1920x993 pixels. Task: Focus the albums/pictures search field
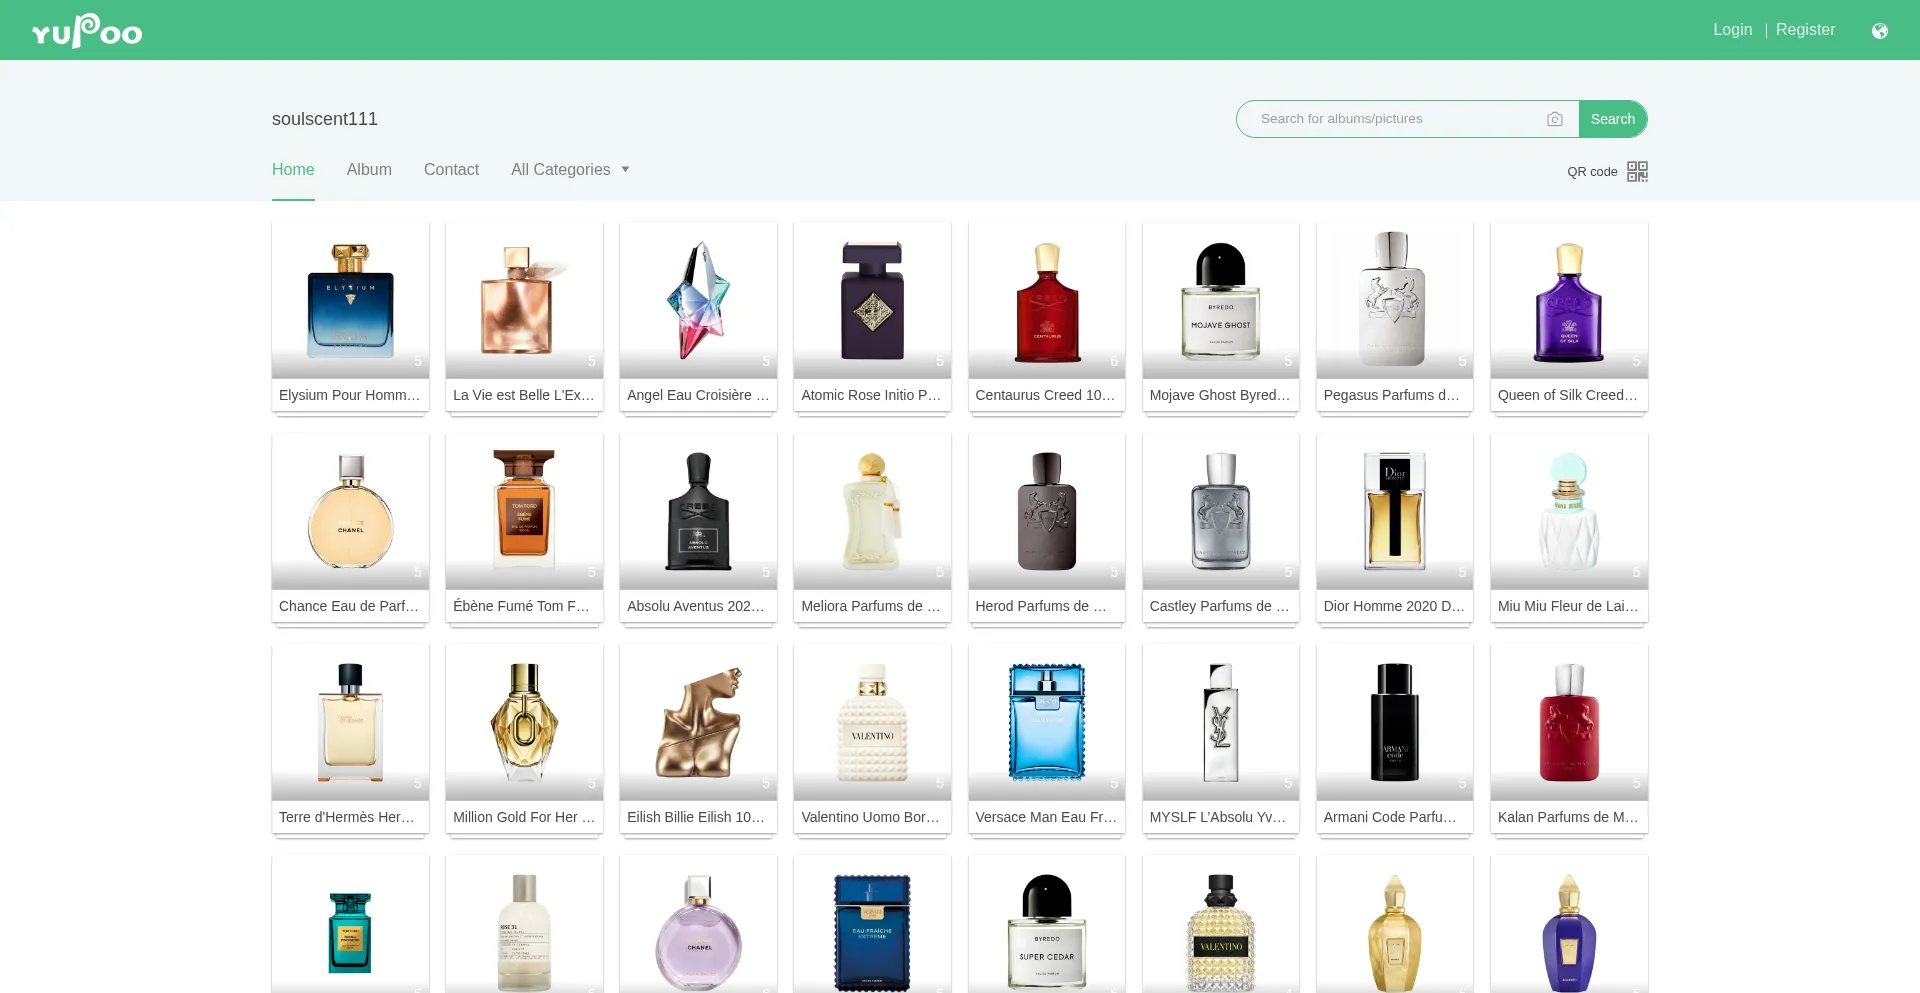1395,119
